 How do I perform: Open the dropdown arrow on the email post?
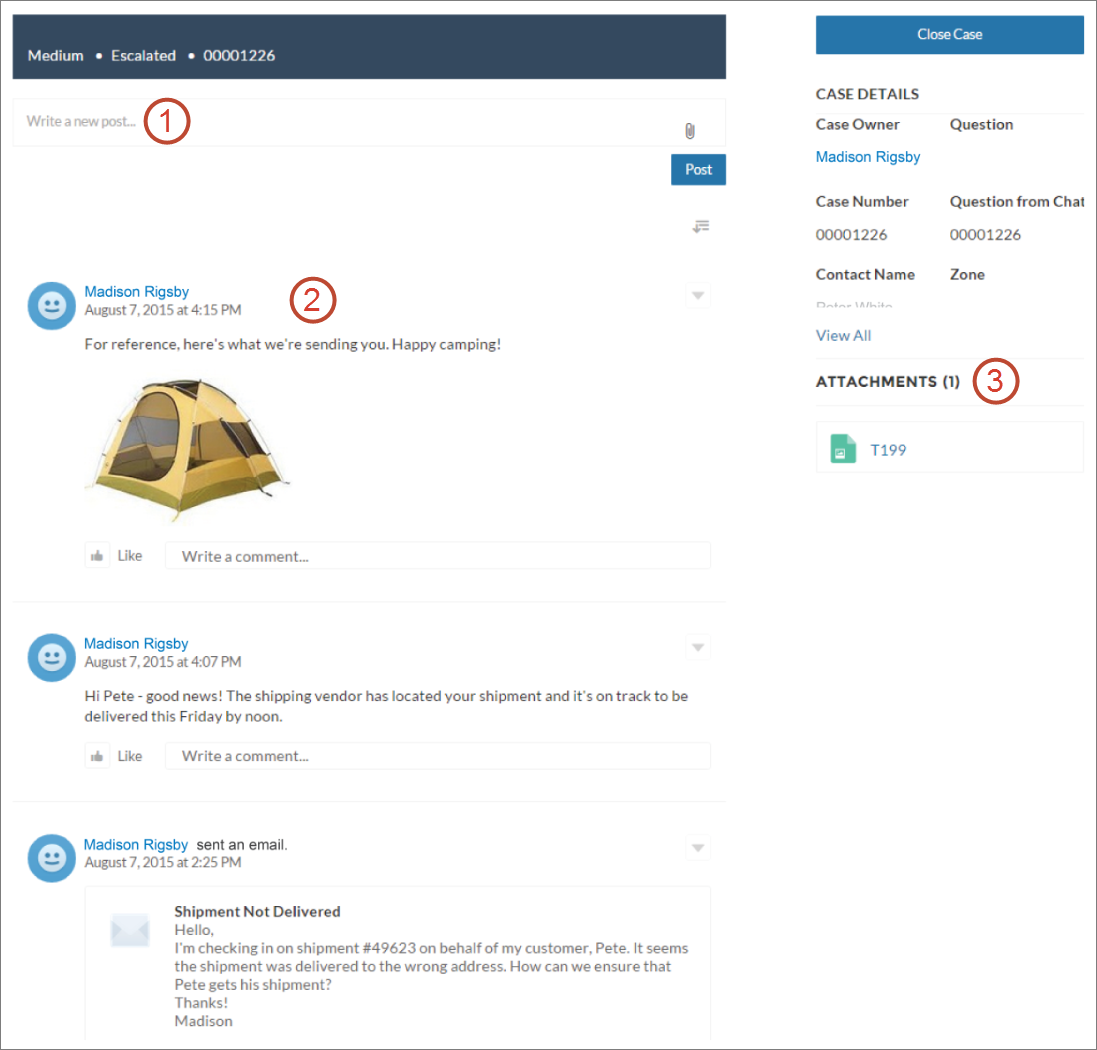tap(698, 847)
